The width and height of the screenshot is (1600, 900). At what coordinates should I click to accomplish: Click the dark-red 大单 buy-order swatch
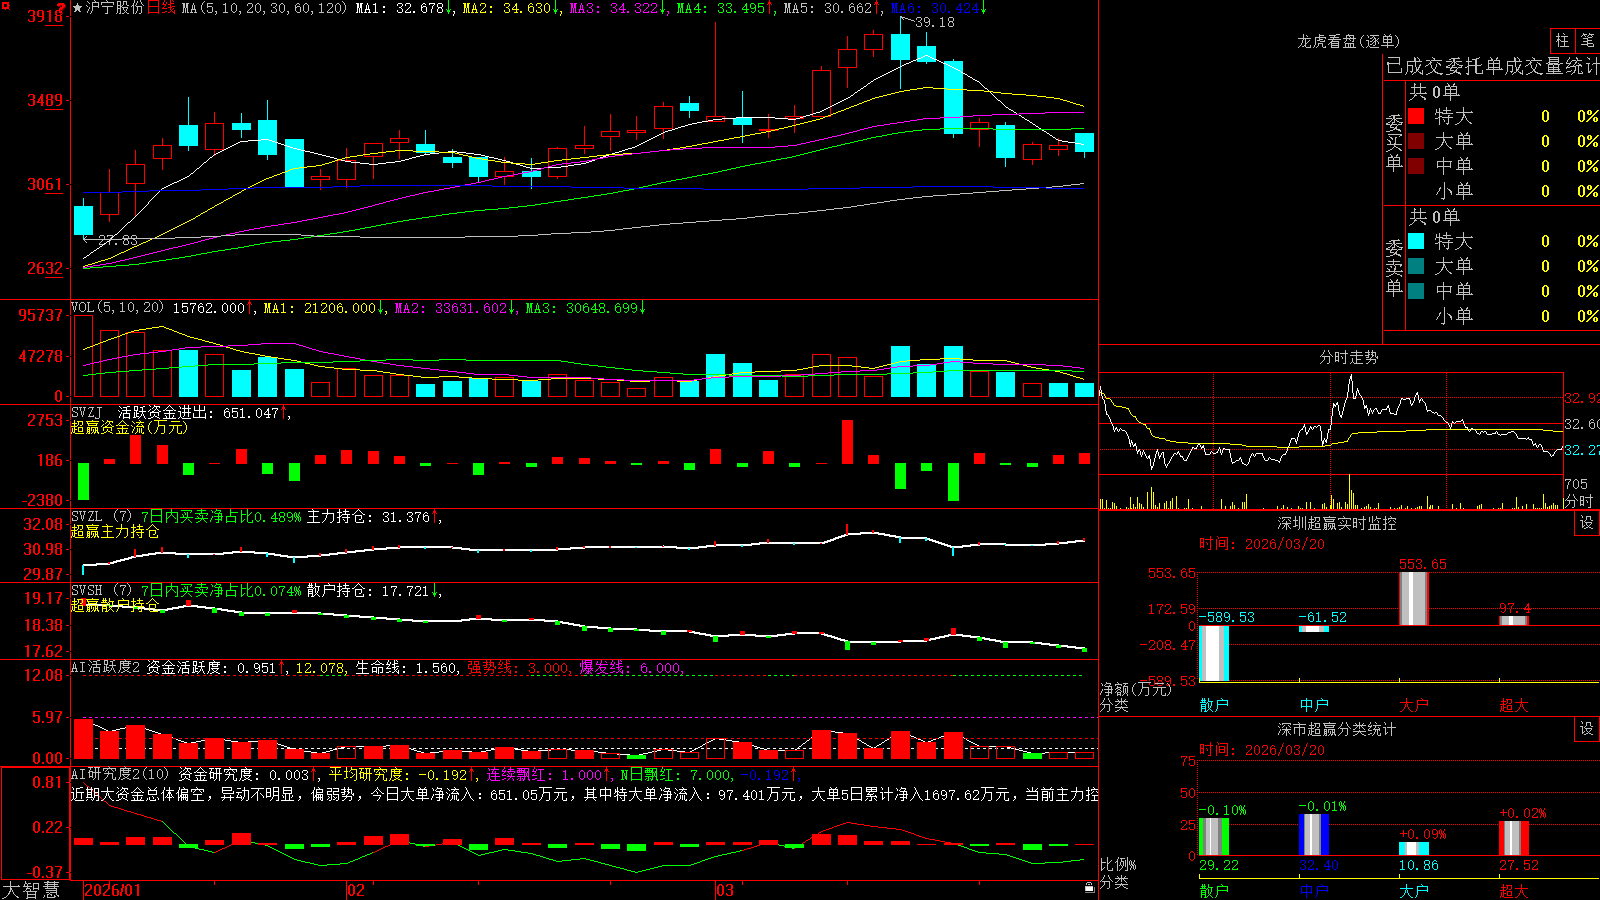tap(1416, 141)
